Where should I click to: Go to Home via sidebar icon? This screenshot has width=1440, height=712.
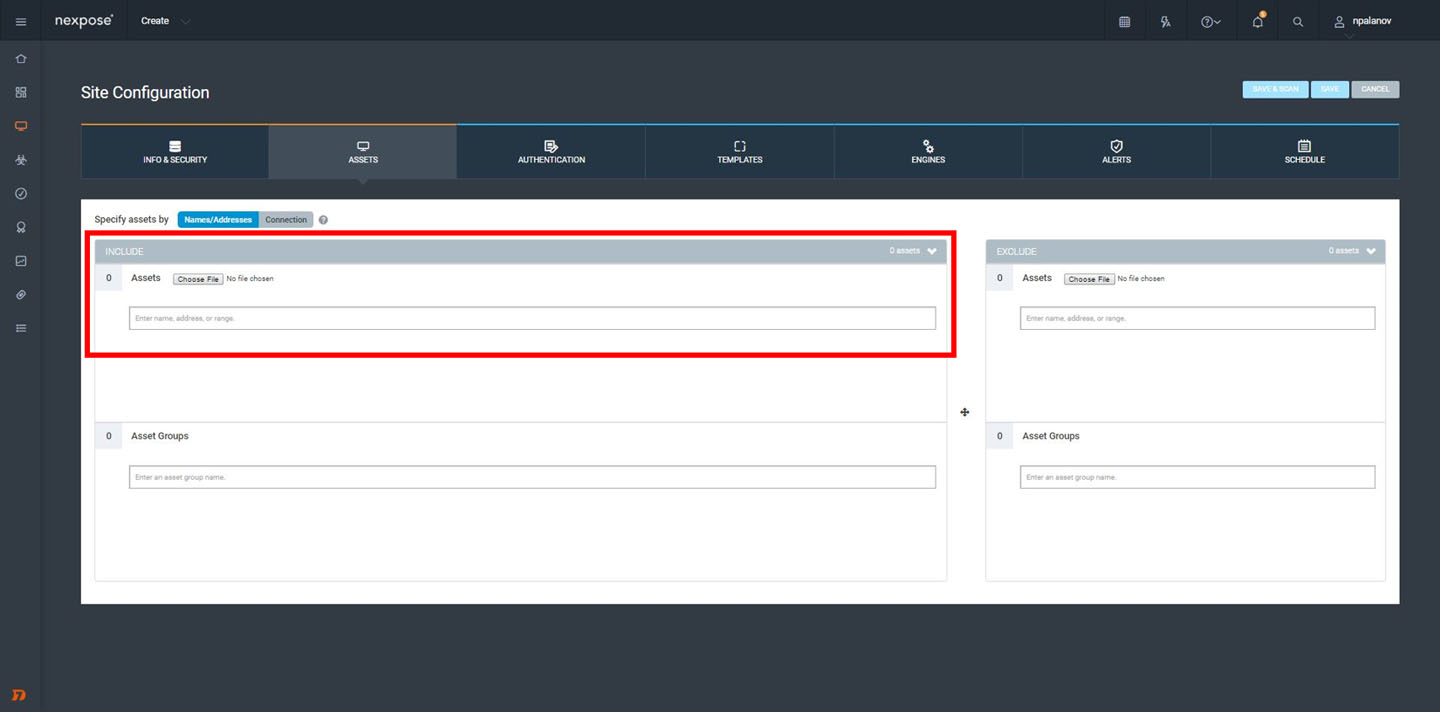[x=21, y=59]
